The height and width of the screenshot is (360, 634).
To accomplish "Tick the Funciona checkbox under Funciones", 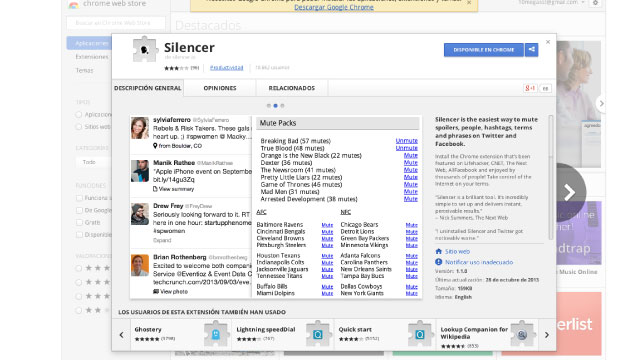I will coord(79,198).
